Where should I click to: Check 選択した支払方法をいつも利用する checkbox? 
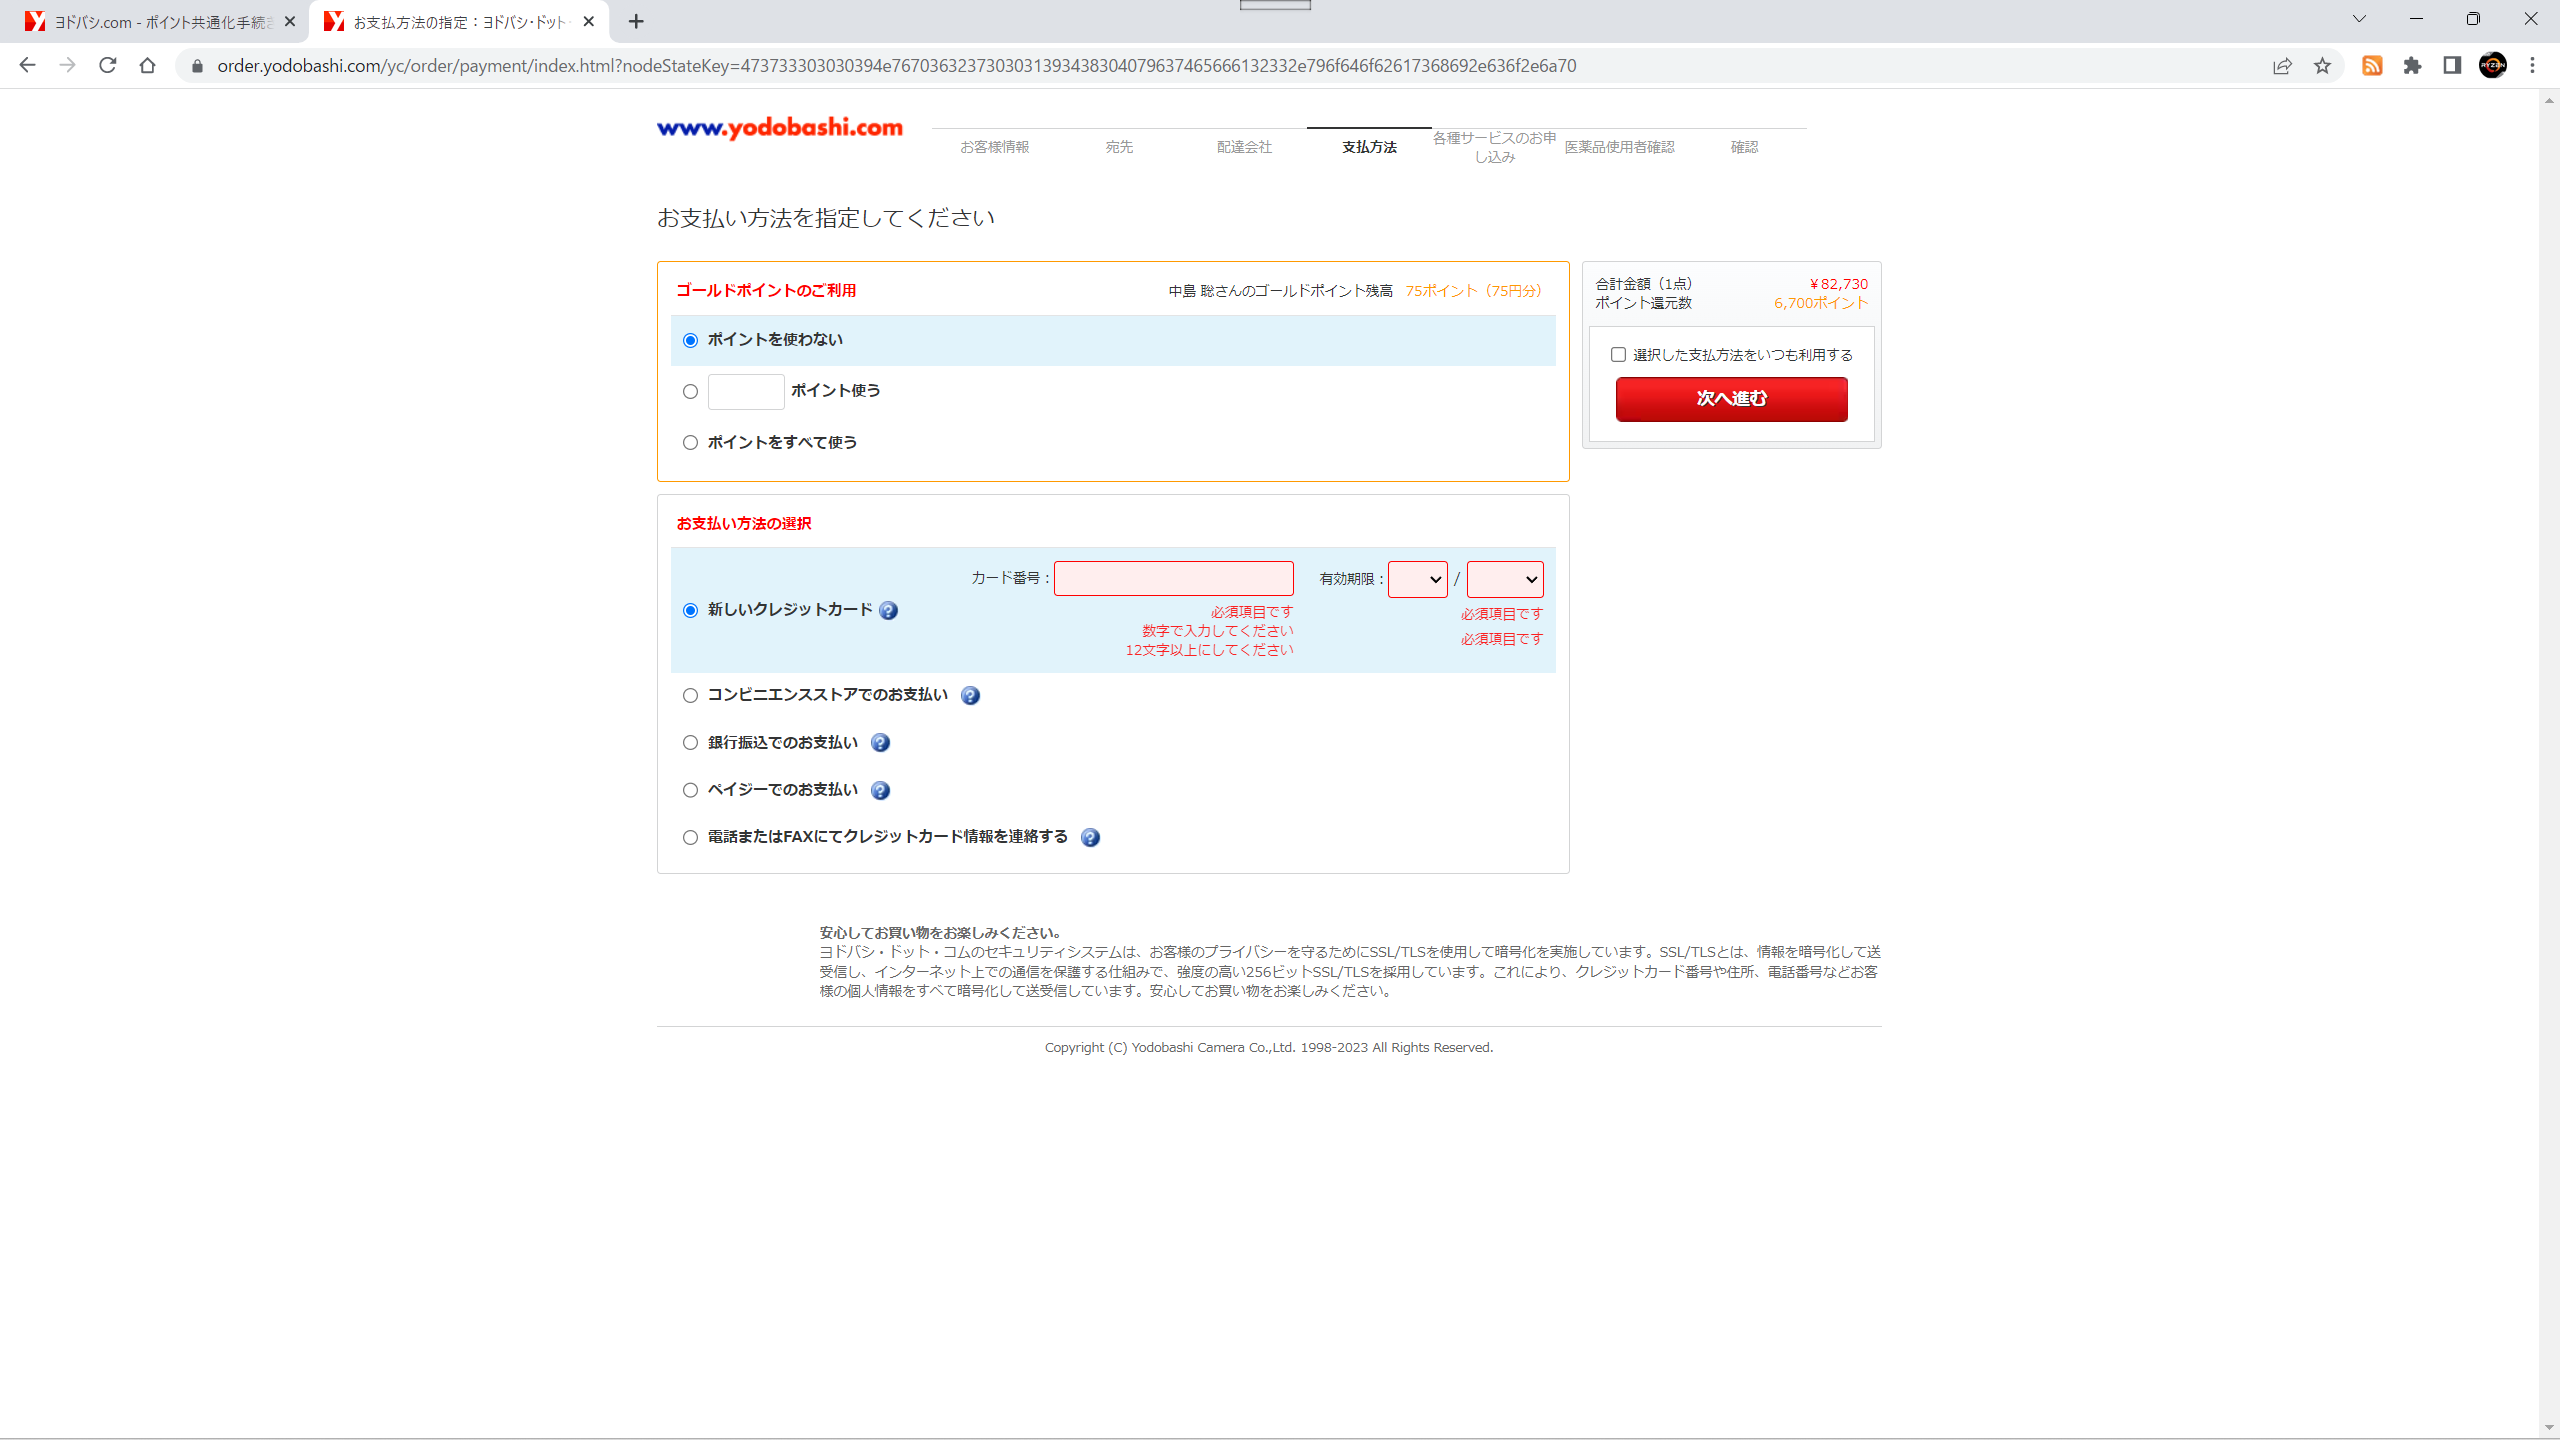click(x=1618, y=355)
